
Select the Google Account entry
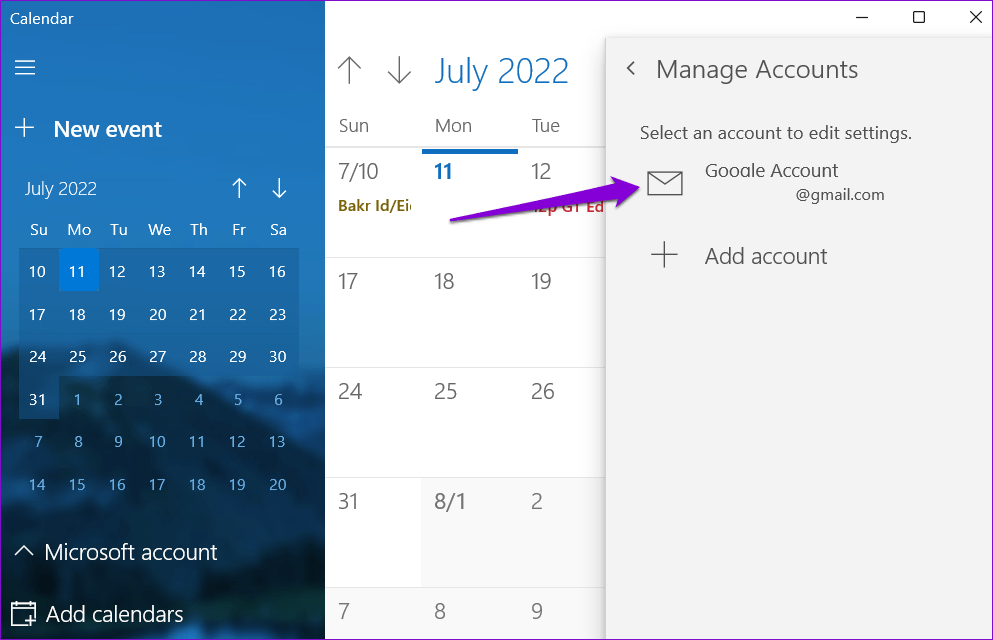[x=771, y=182]
